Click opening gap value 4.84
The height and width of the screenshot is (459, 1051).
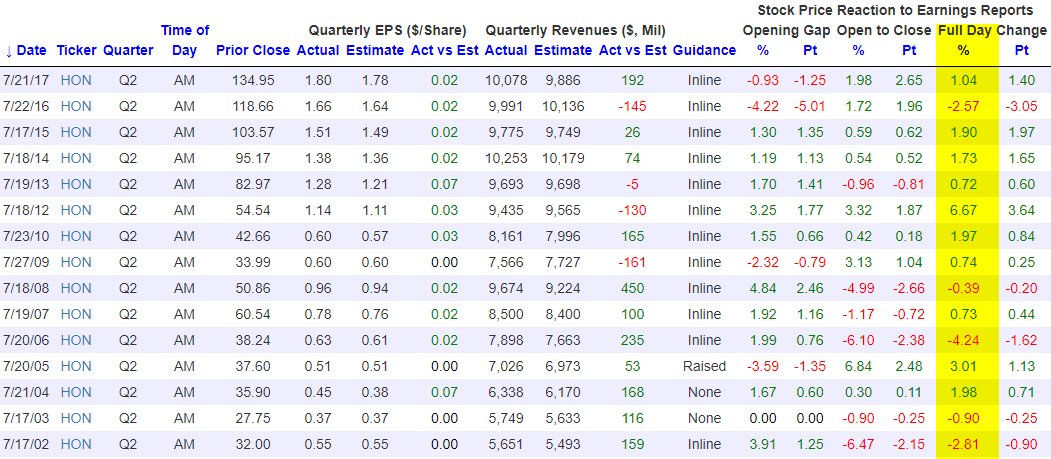[762, 289]
